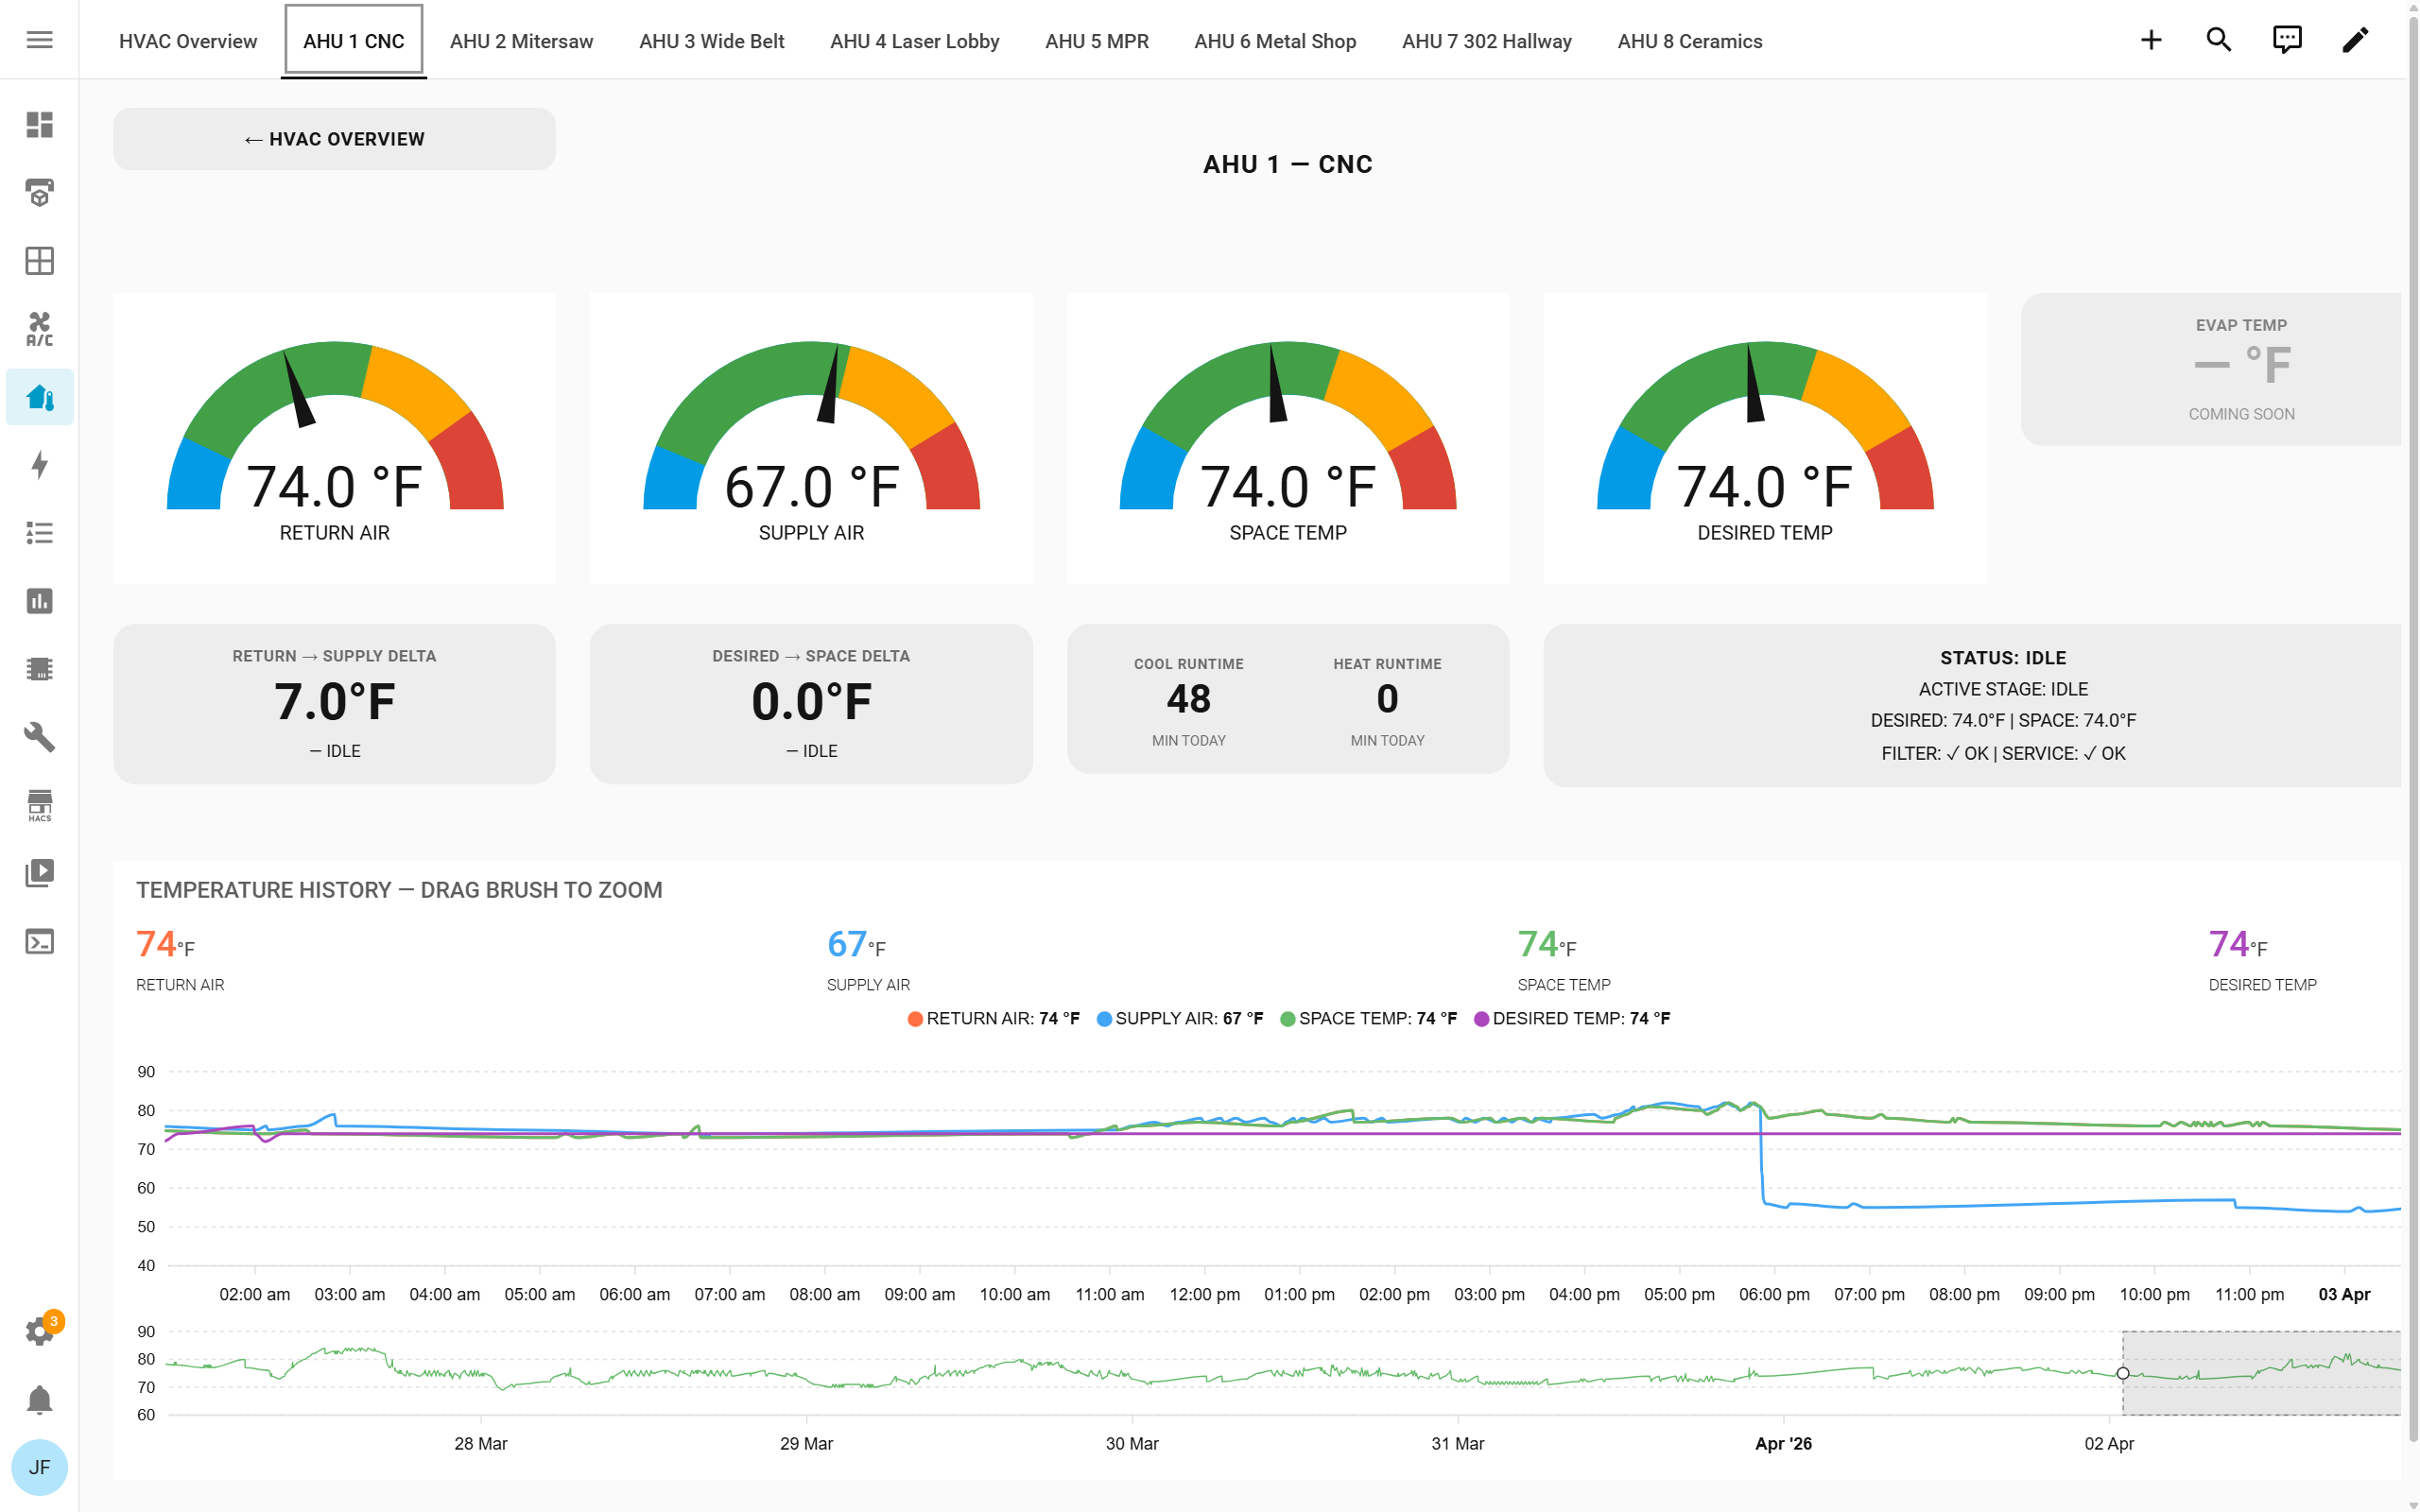Hide Desired Temp series in legend
Screen dimensions: 2420x1512
(1571, 1018)
